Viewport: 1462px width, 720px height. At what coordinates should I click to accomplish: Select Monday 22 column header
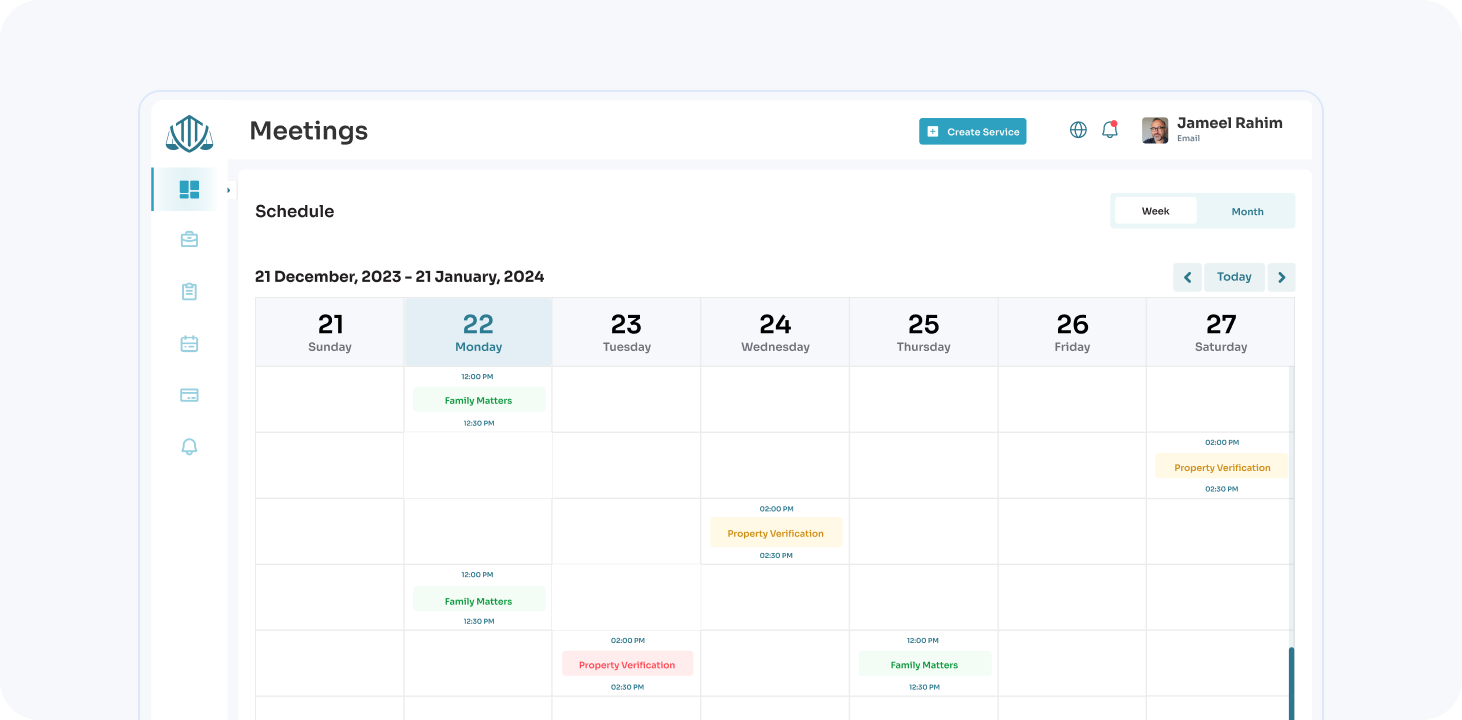click(478, 332)
